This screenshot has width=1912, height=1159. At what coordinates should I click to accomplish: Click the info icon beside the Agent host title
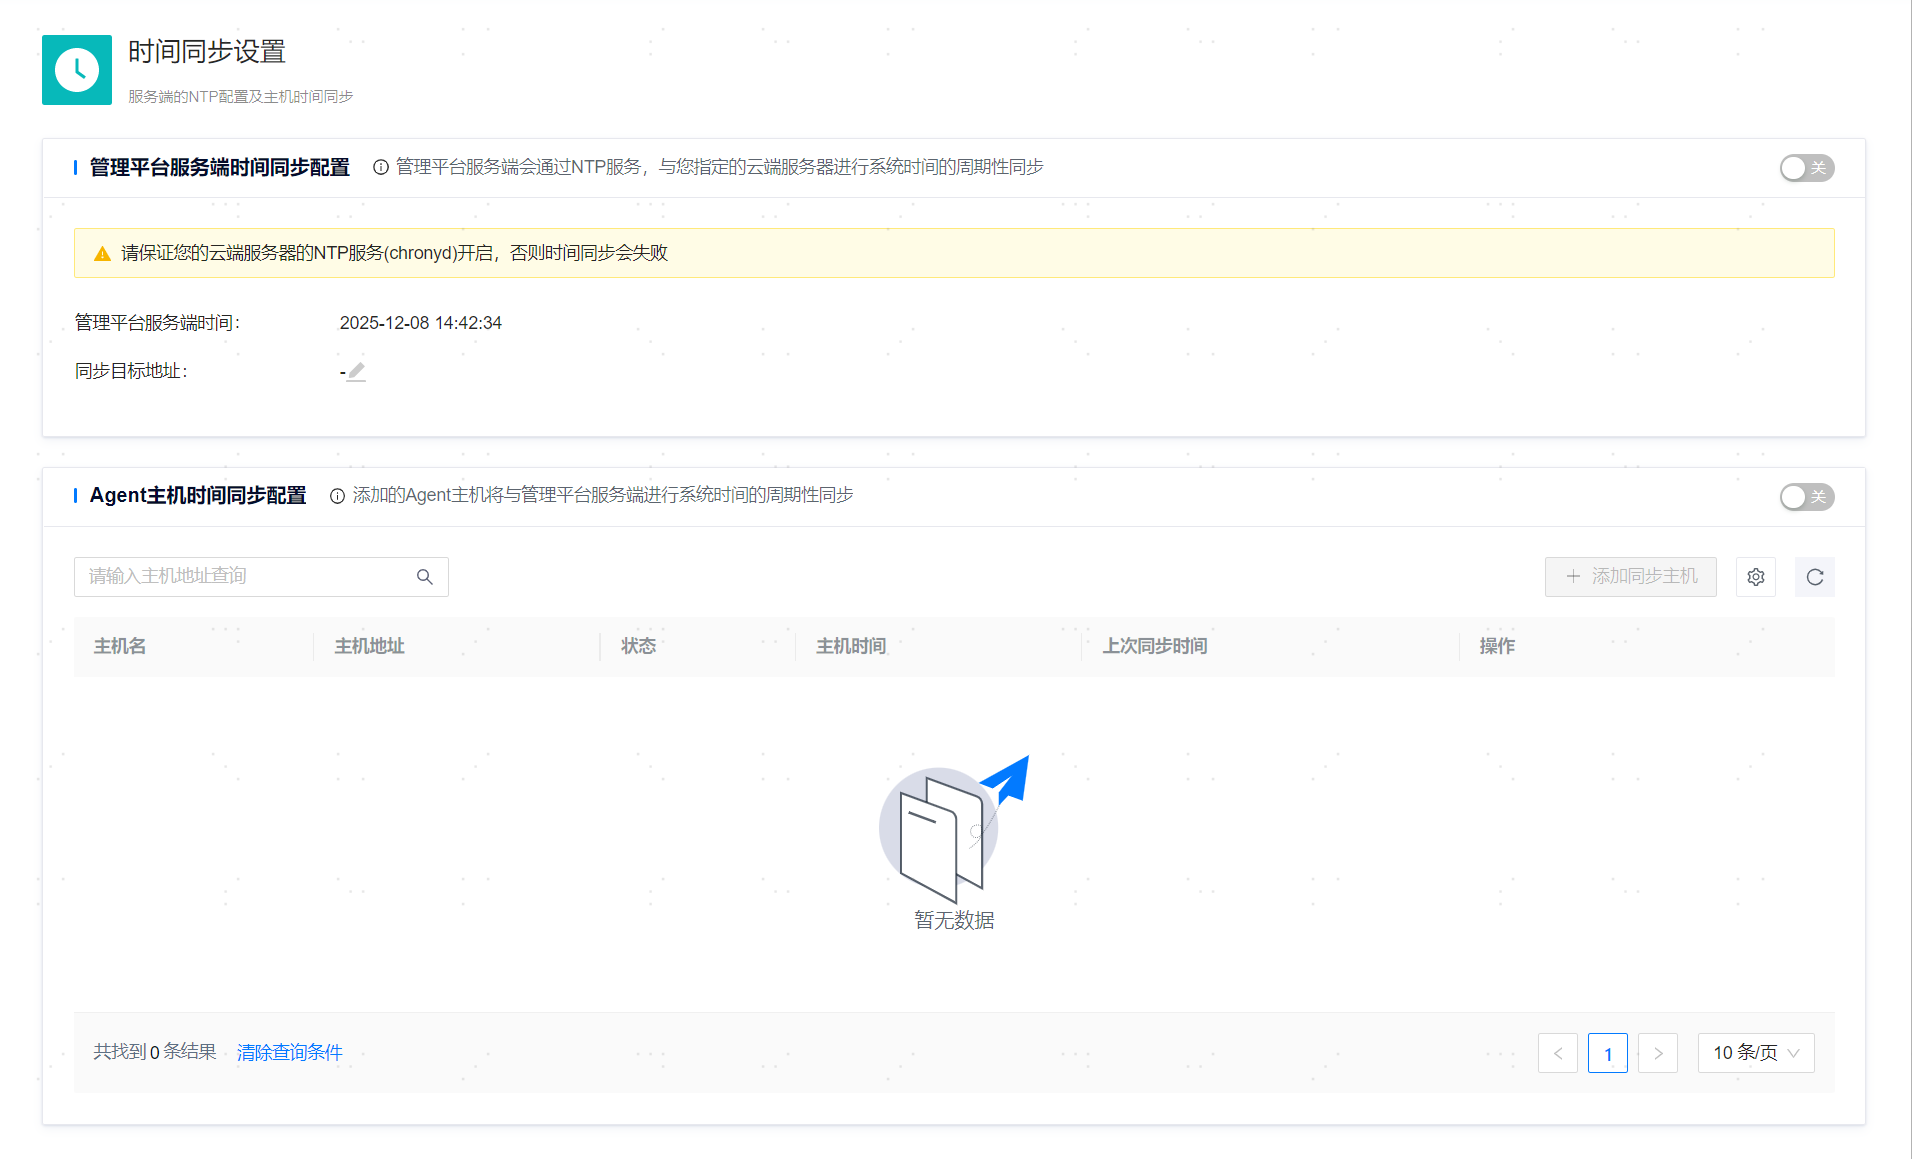pyautogui.click(x=337, y=496)
